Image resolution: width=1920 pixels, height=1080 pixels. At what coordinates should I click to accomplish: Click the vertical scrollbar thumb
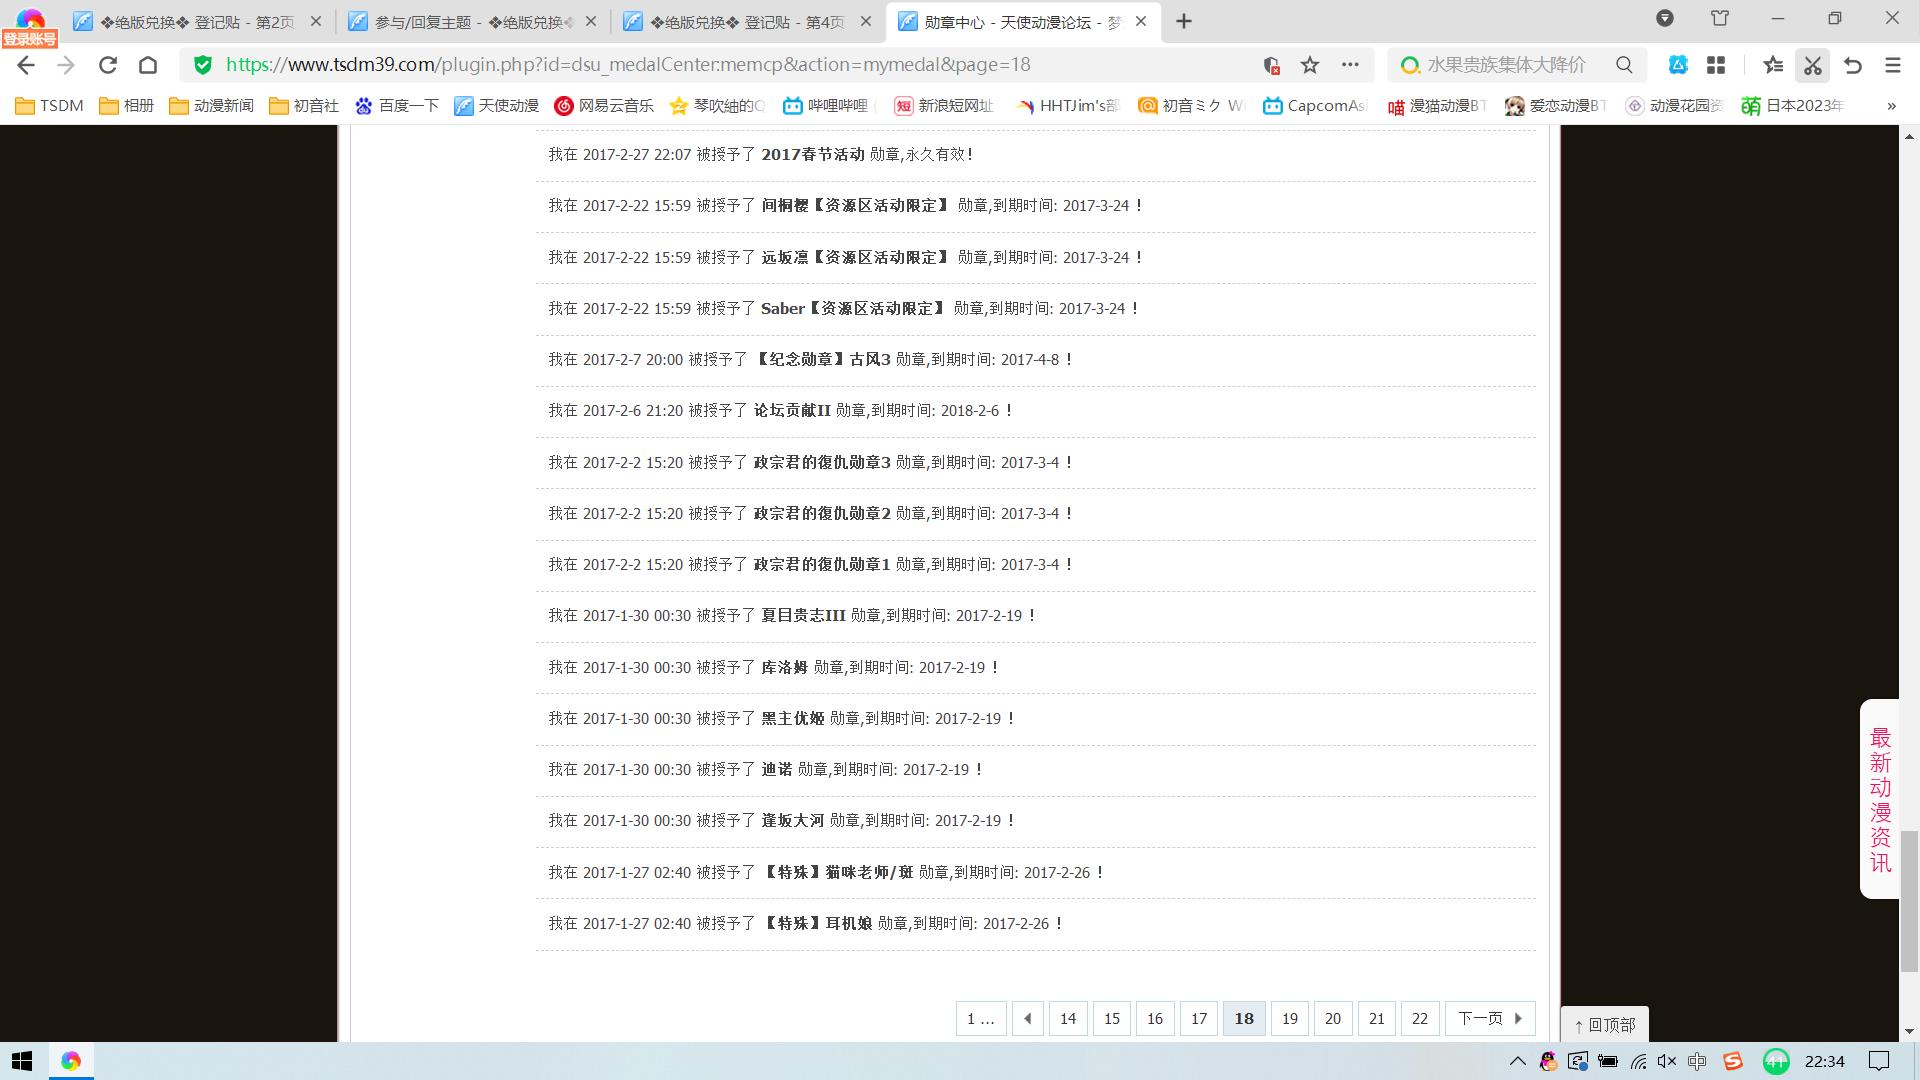point(1909,900)
